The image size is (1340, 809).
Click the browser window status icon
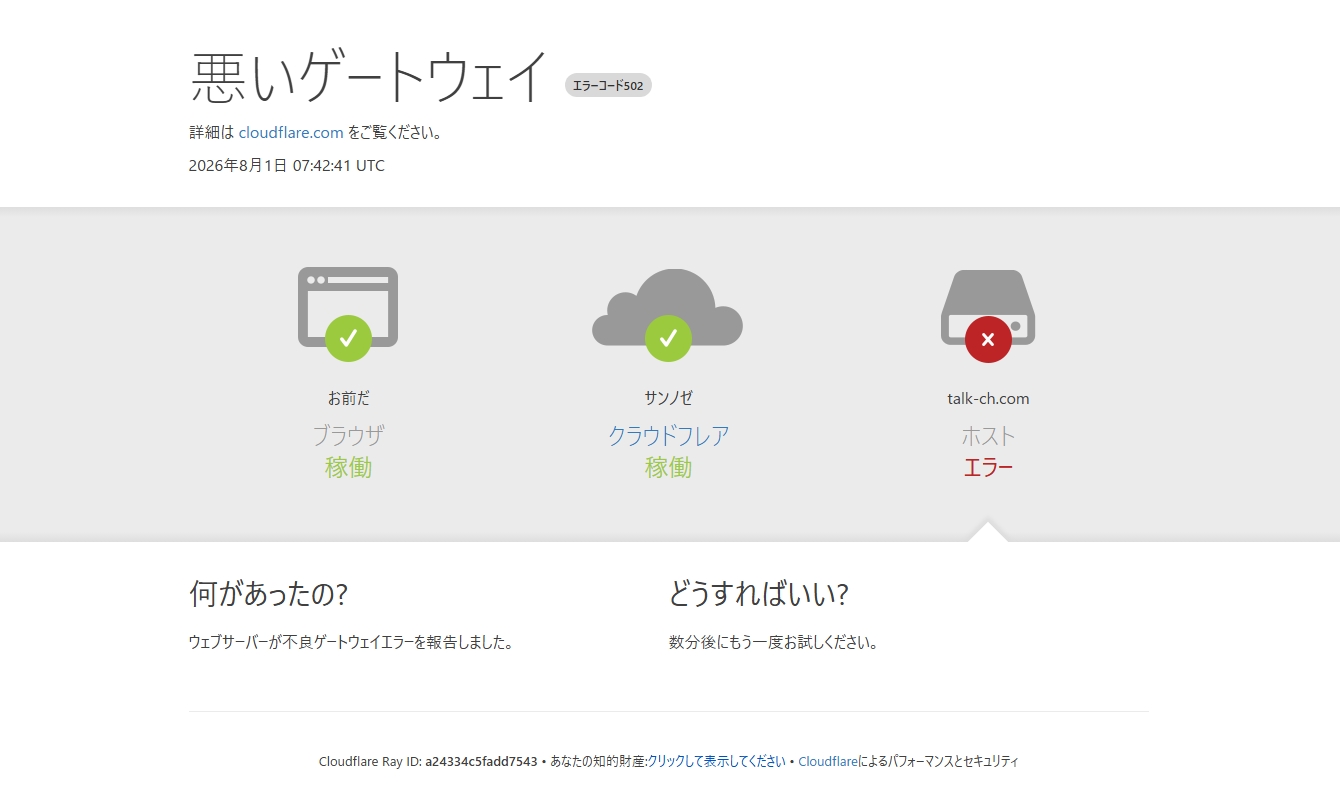[348, 313]
